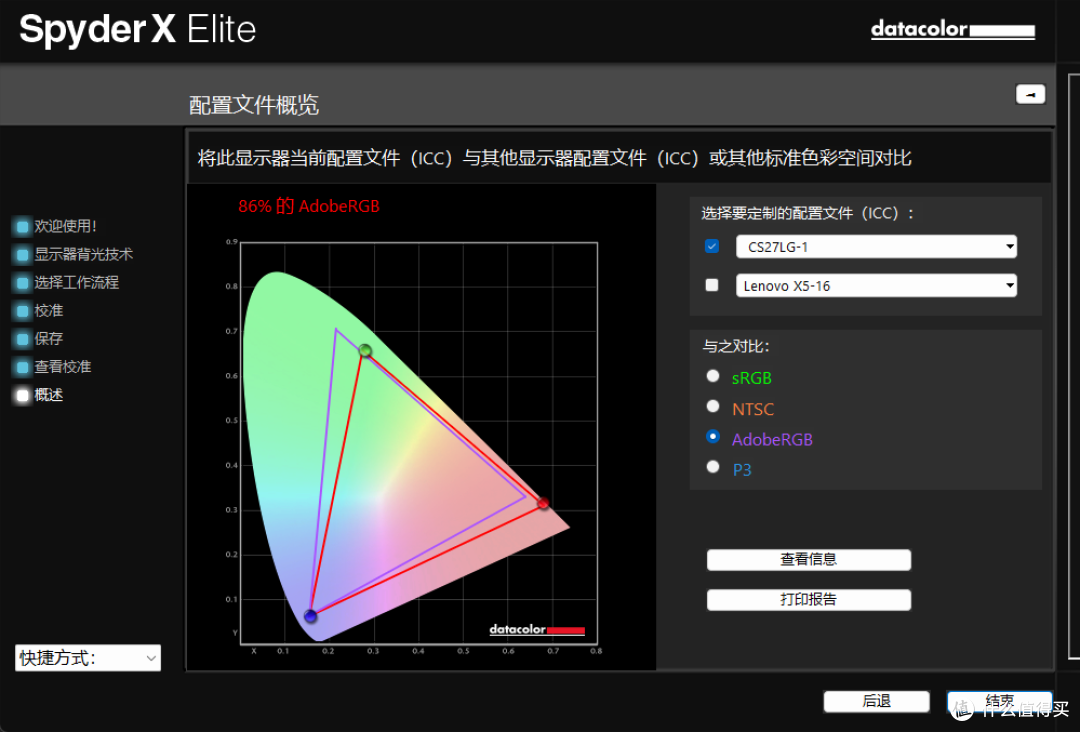Click the collapse panel arrow button

[1030, 94]
